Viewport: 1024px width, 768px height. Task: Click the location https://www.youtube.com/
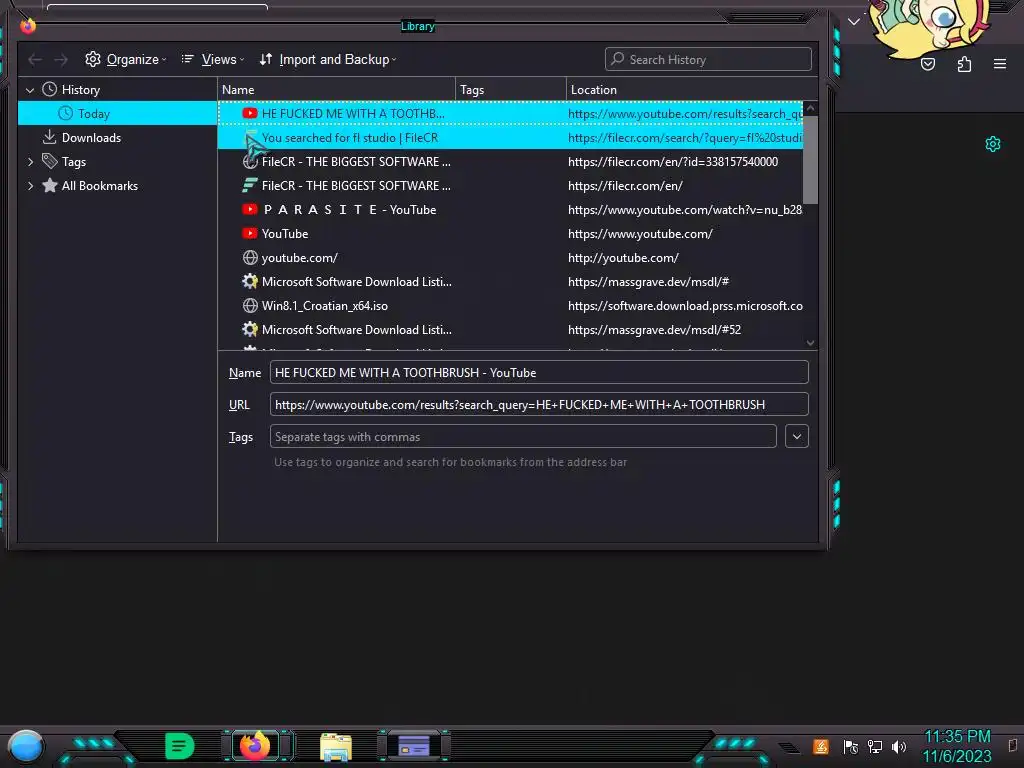[640, 234]
